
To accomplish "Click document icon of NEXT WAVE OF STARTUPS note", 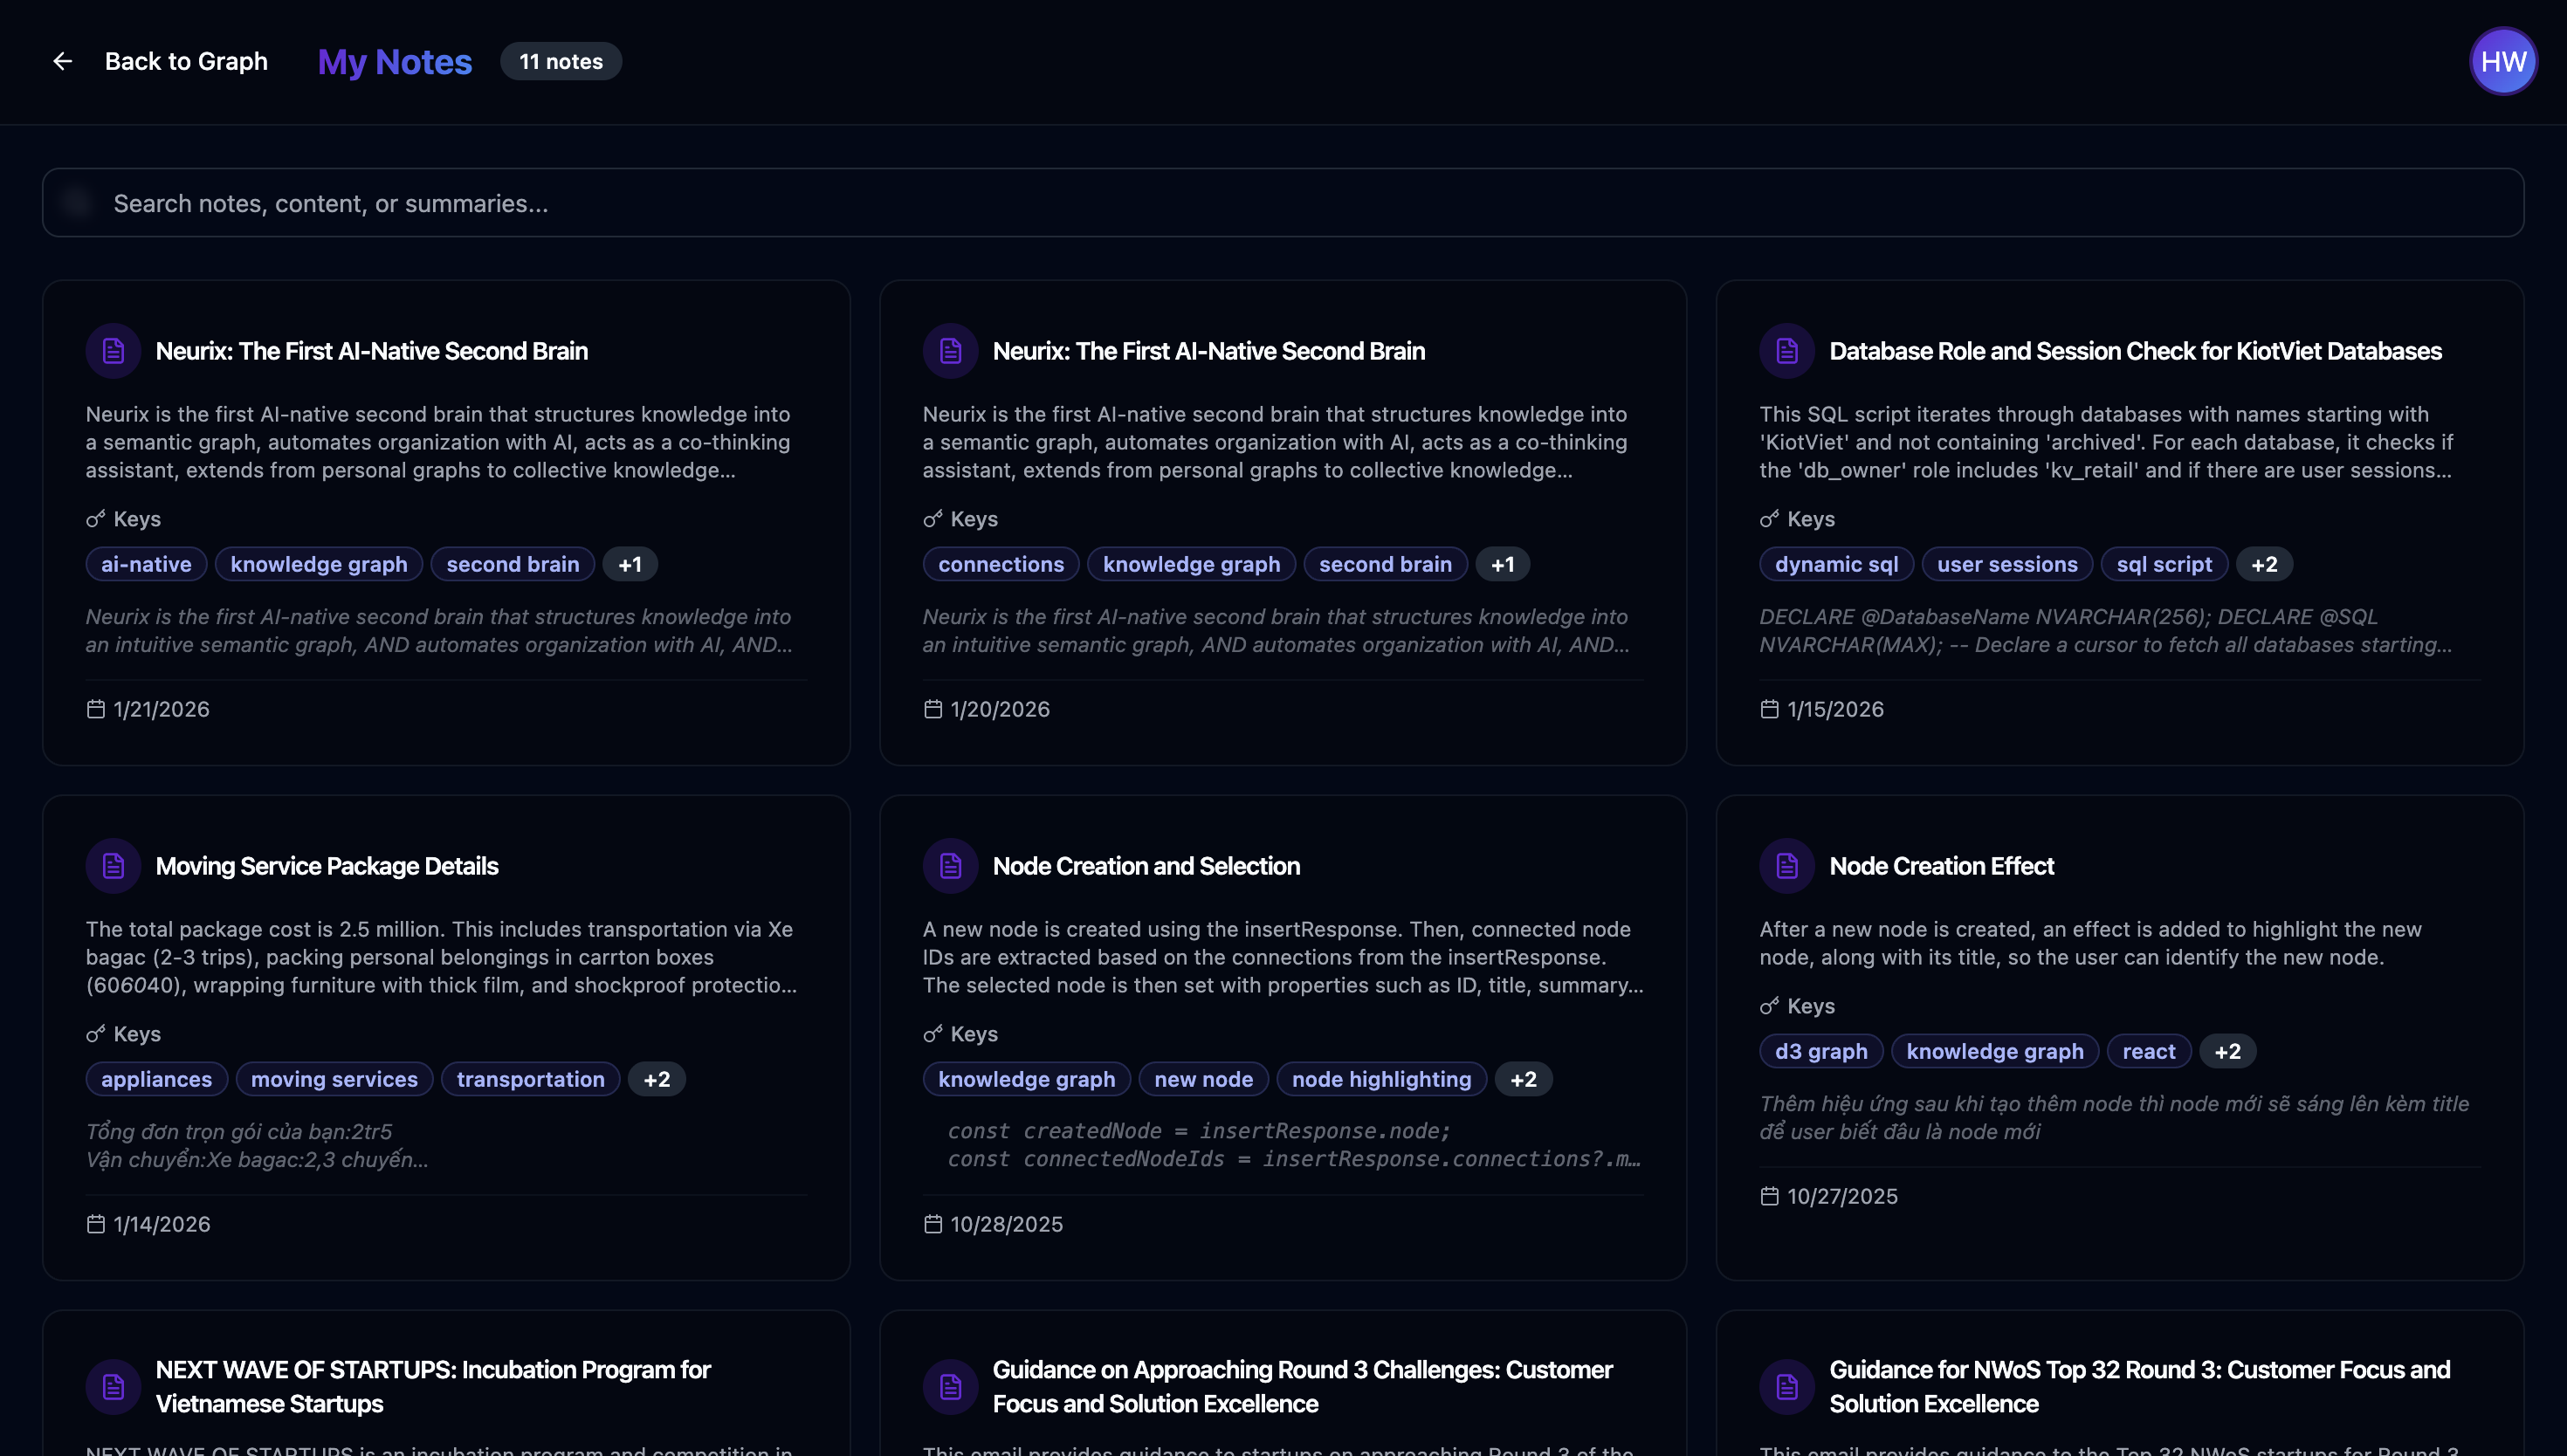I will 113,1386.
